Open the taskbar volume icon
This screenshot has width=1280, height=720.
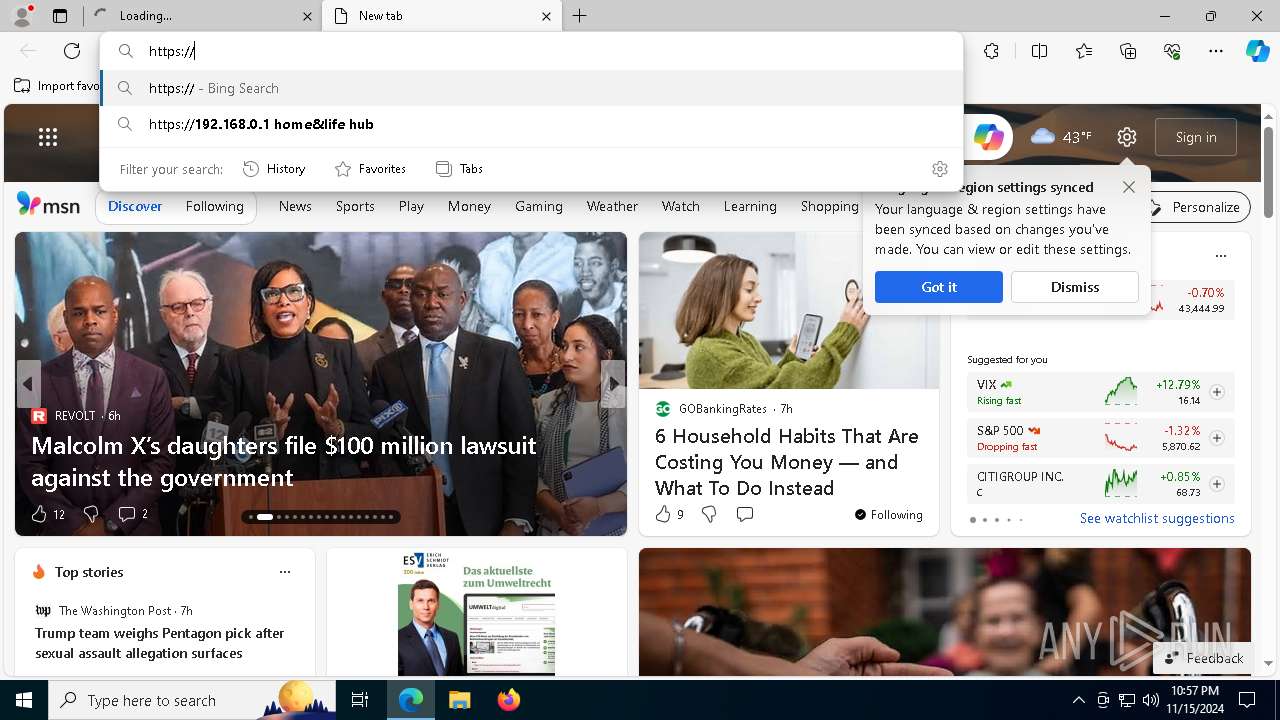pos(1150,700)
